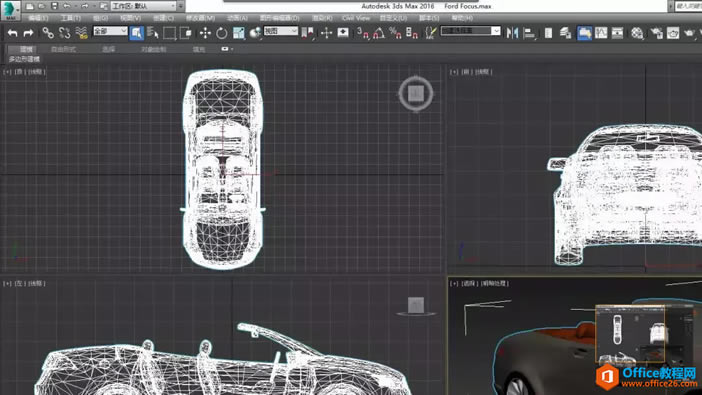Screen dimensions: 702x395
Task: Switch to the 自由形式 ribbon tab
Action: point(63,49)
